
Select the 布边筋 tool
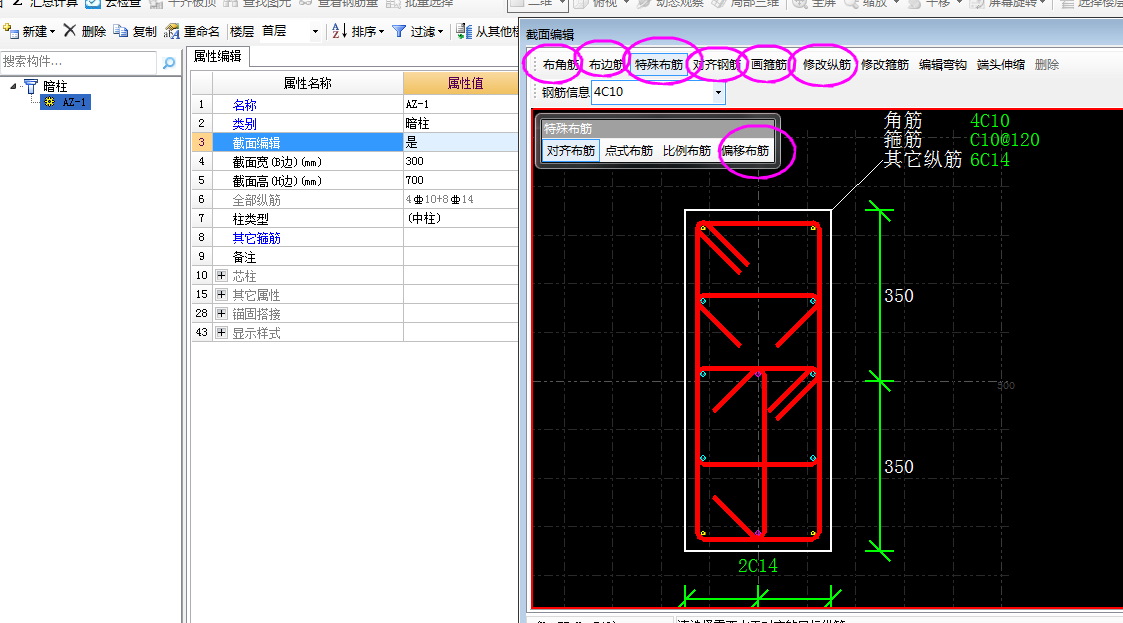[607, 64]
